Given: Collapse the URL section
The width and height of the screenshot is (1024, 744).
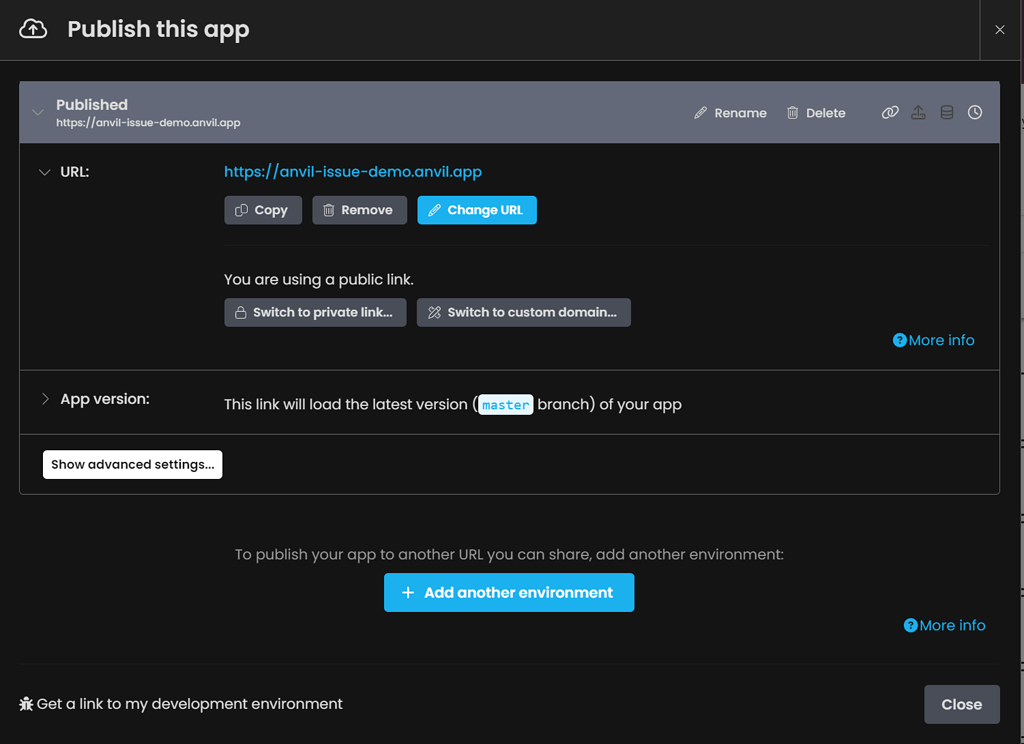Looking at the screenshot, I should 44,171.
